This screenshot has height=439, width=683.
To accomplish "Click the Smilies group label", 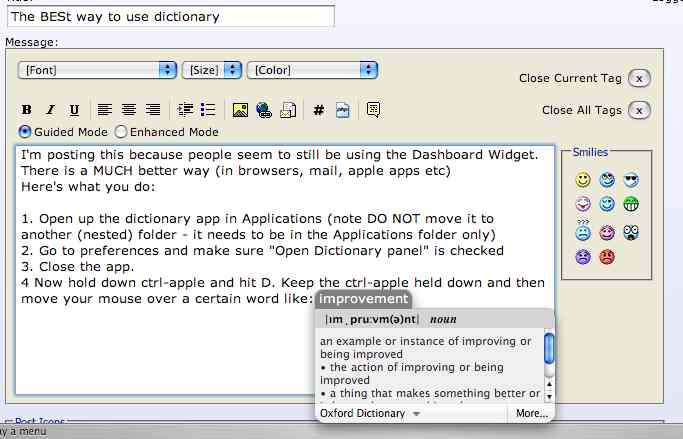I will click(590, 152).
